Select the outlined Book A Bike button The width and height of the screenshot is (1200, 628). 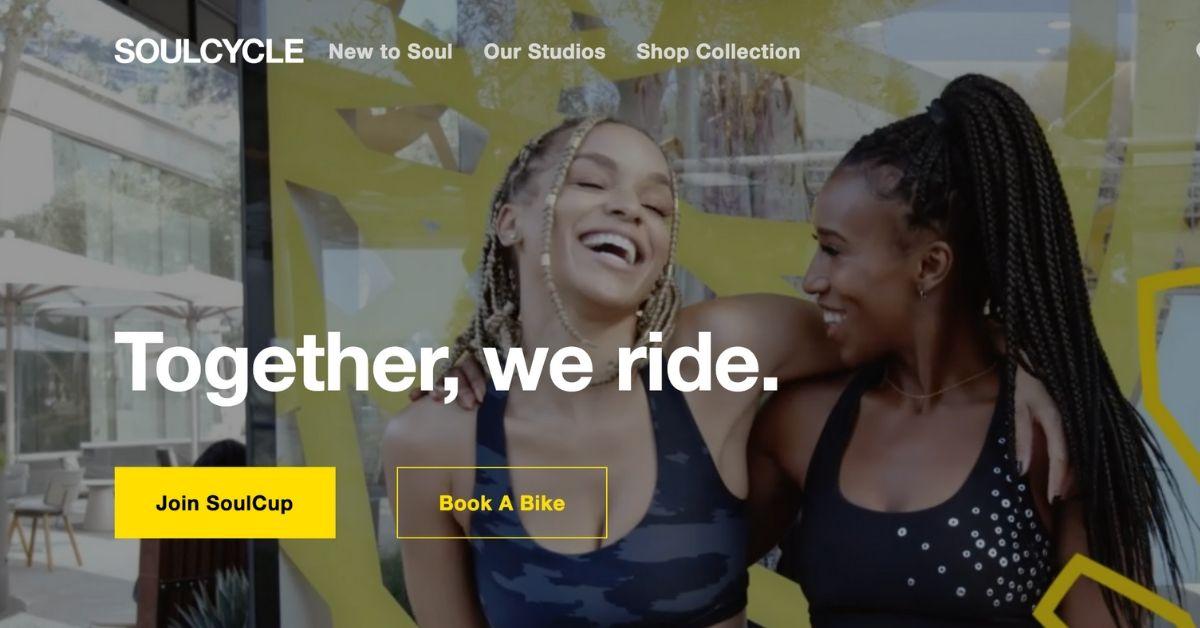coord(501,503)
